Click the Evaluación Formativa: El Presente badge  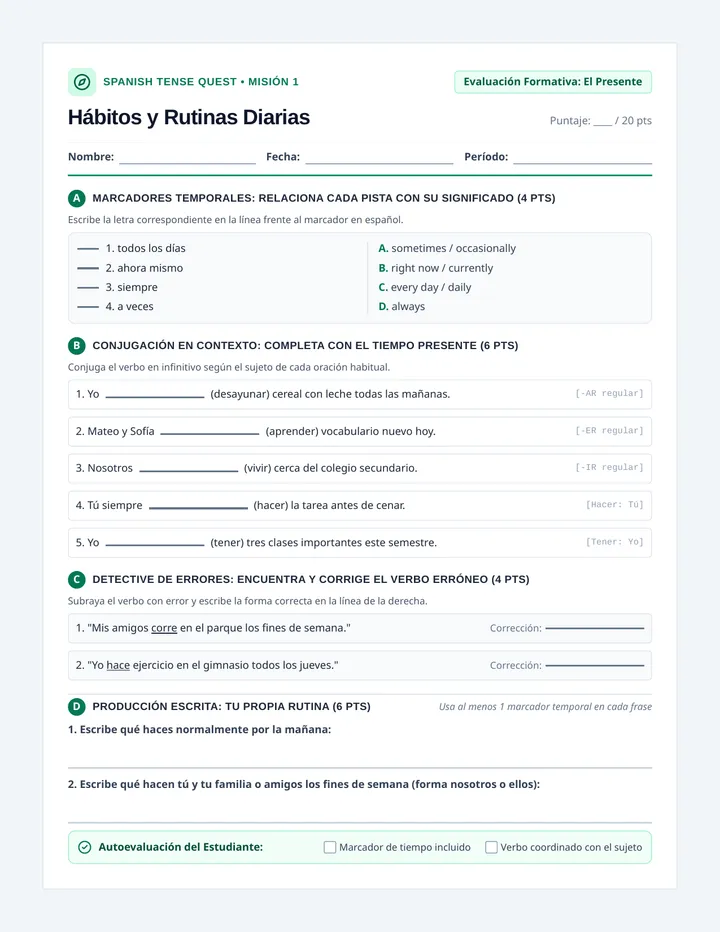coord(553,82)
